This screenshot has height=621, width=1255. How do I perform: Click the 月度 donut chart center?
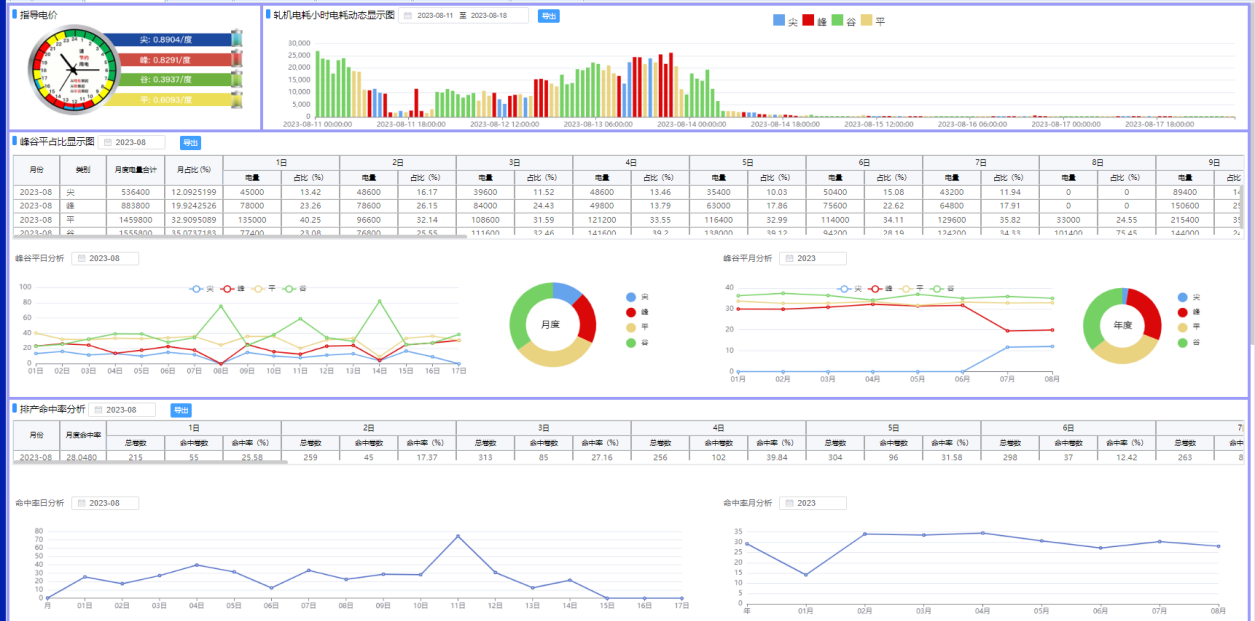tap(553, 324)
